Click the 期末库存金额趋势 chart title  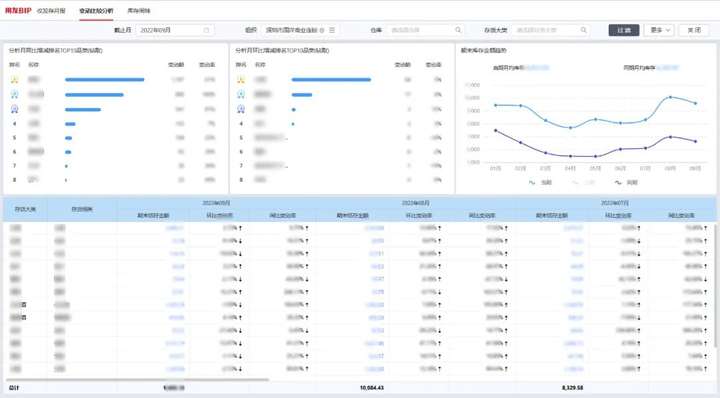coord(484,50)
